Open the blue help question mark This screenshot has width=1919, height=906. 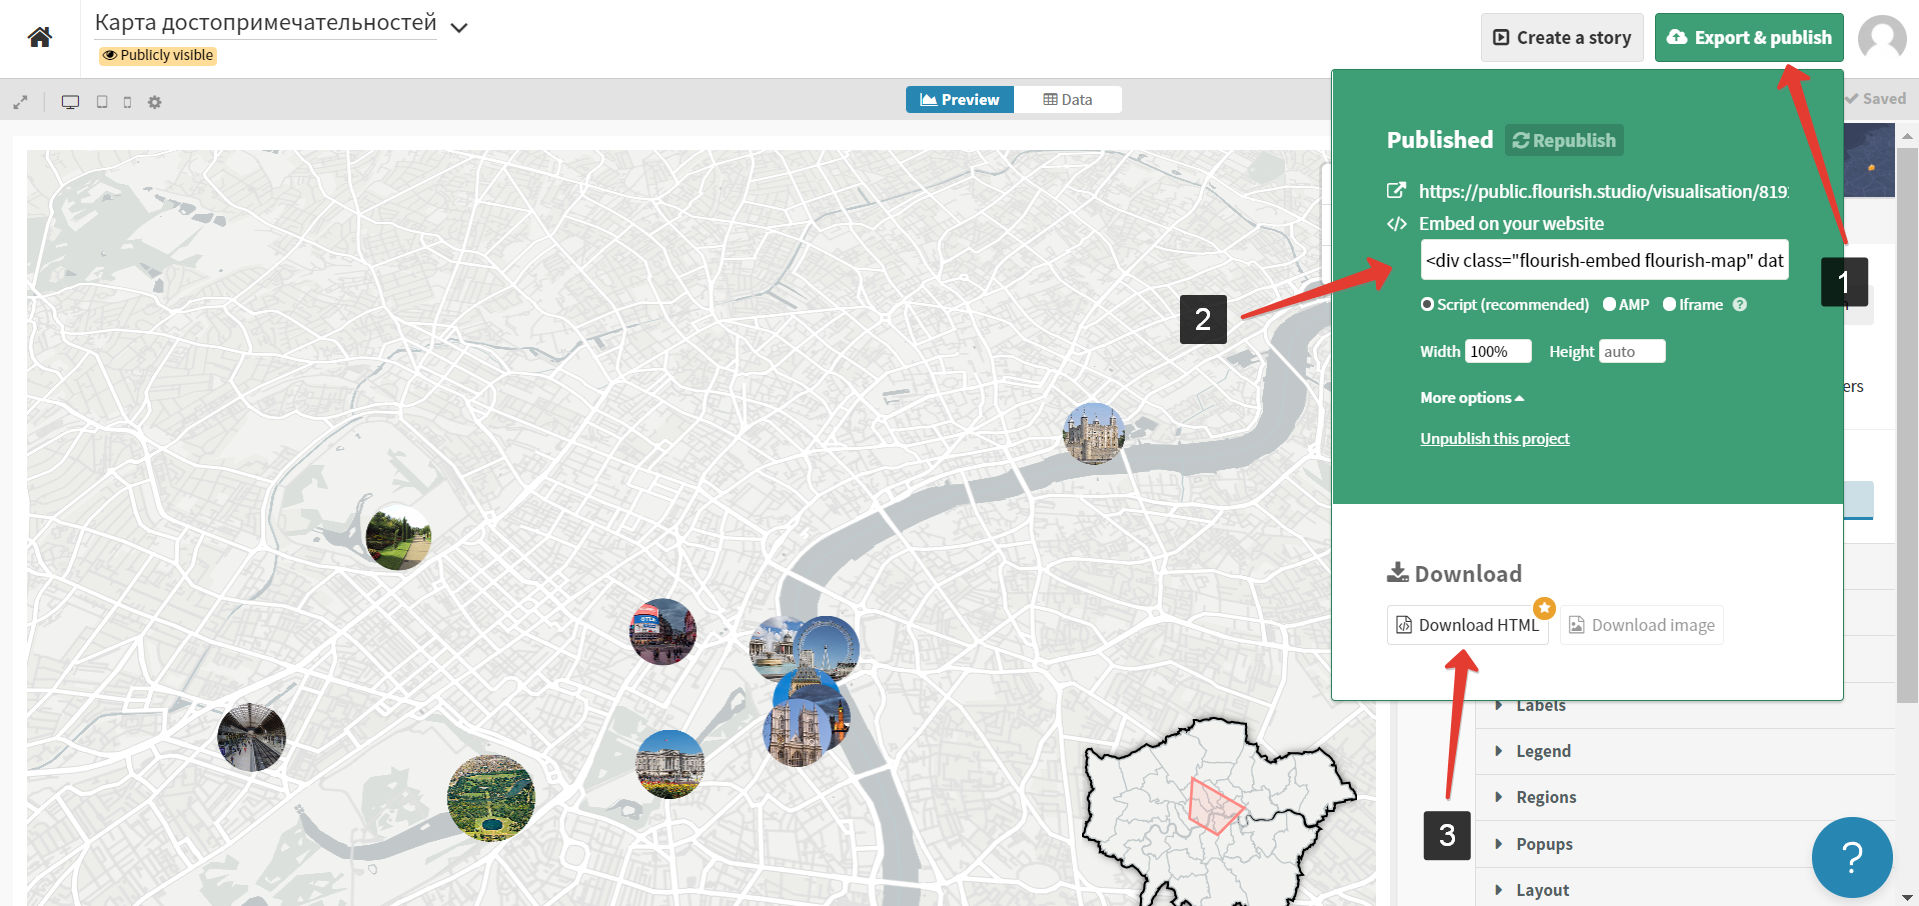(1851, 857)
